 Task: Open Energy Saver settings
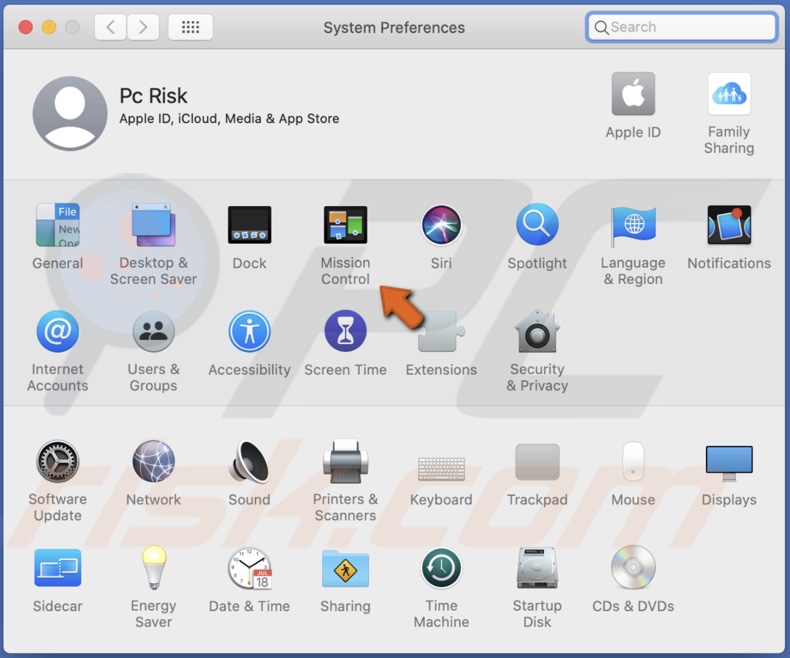[153, 569]
